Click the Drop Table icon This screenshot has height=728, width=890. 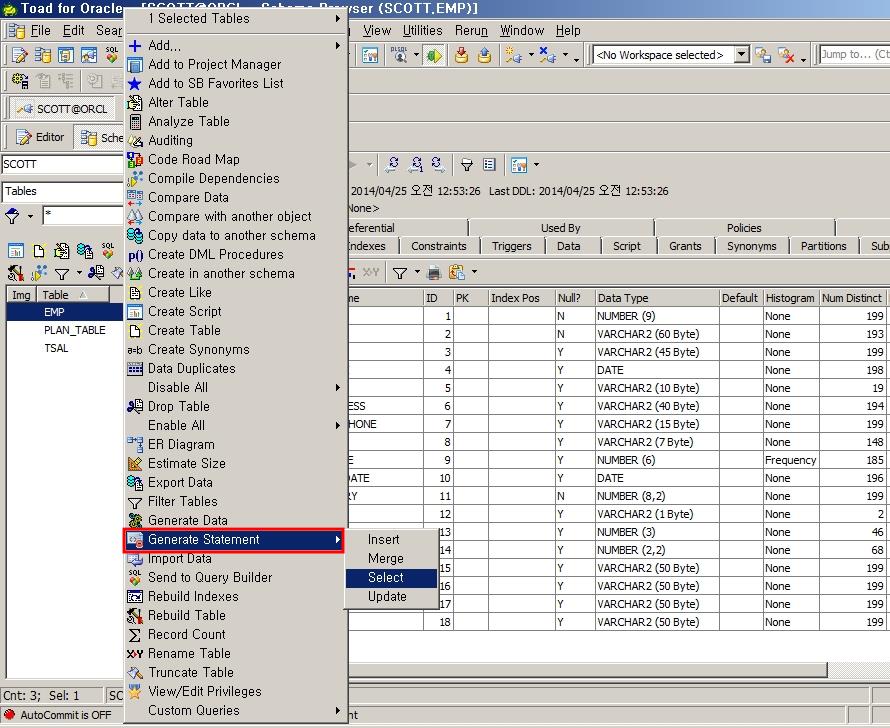136,406
